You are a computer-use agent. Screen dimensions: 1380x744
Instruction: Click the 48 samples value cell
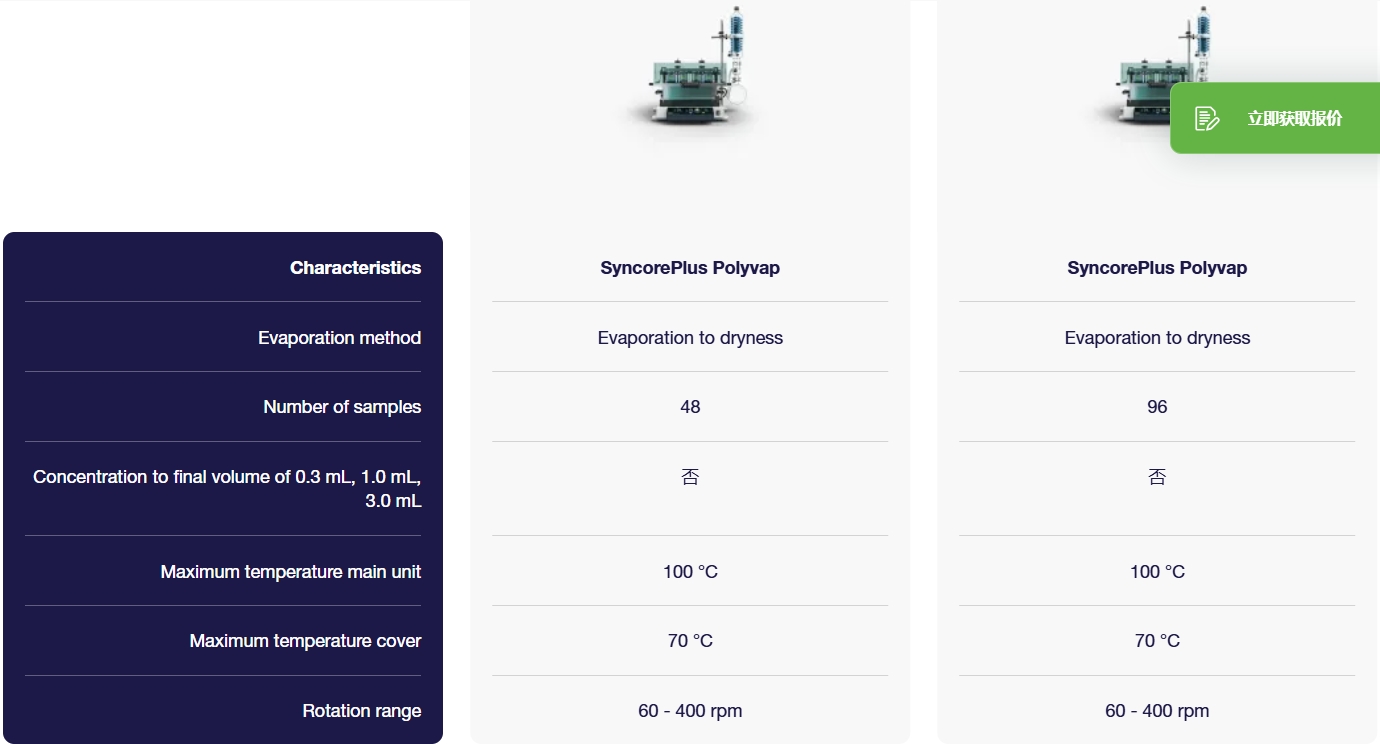pos(690,407)
